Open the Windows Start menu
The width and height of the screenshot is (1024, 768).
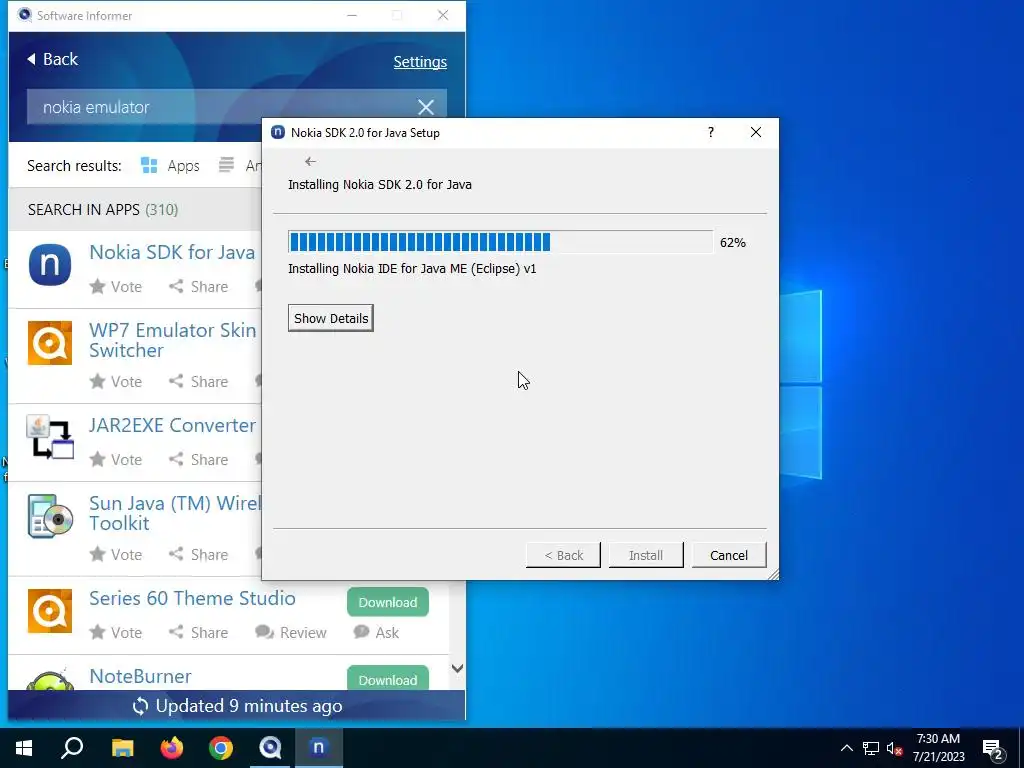coord(24,748)
